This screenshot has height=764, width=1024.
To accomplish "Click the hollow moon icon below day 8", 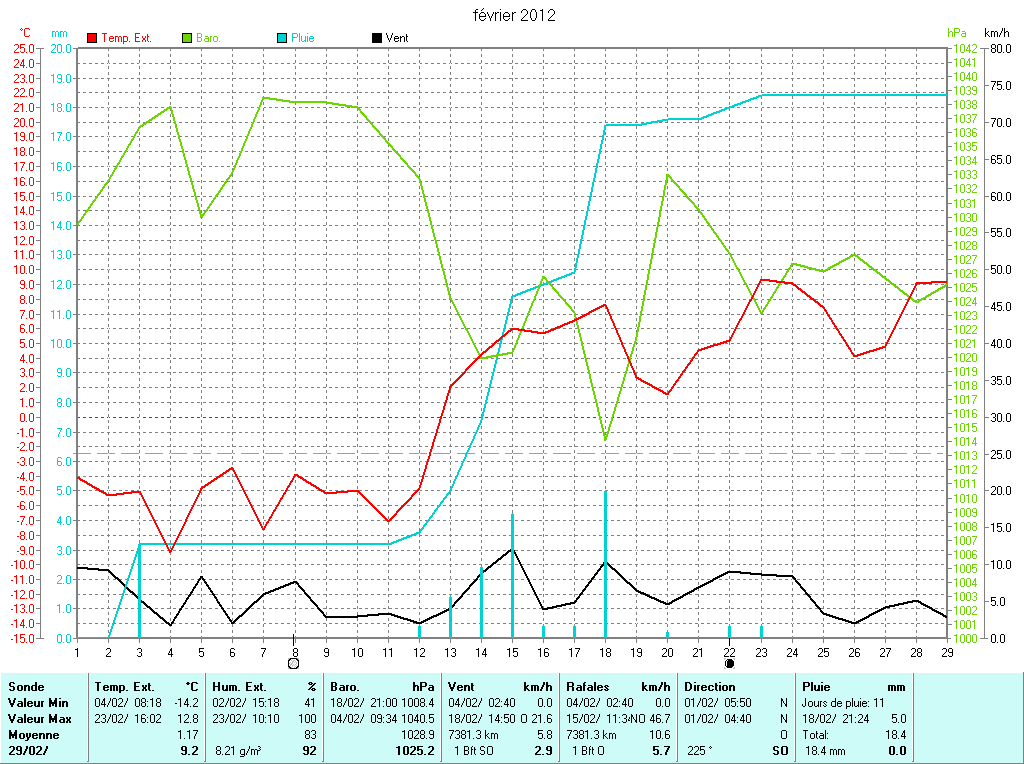I will pos(294,663).
